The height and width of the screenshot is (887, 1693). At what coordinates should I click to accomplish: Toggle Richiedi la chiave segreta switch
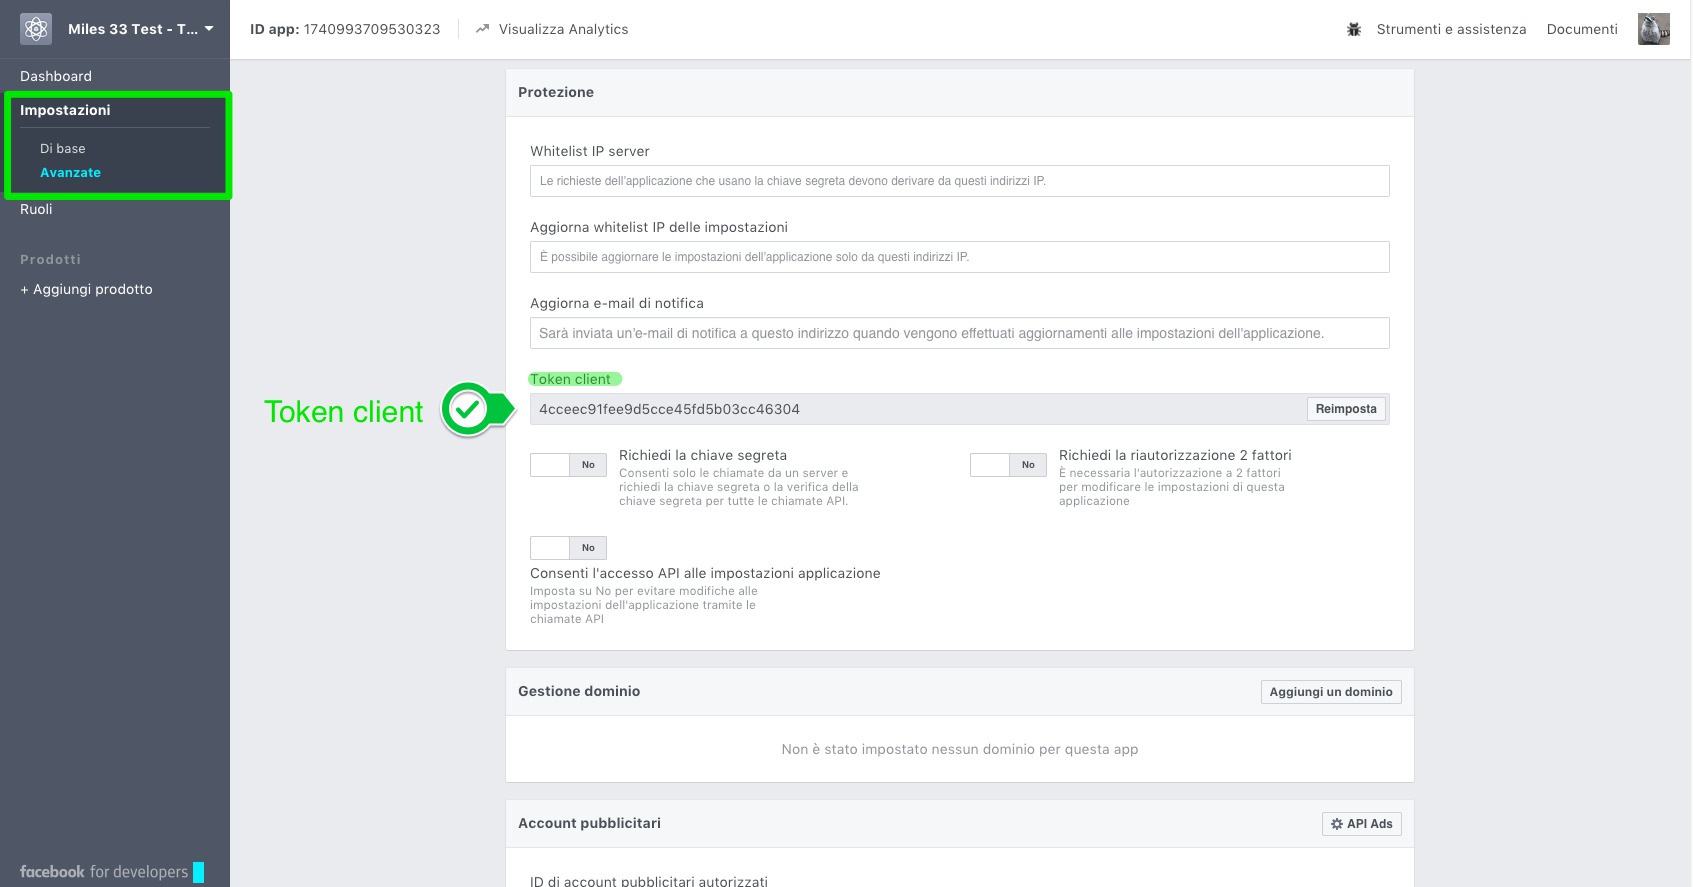[568, 465]
